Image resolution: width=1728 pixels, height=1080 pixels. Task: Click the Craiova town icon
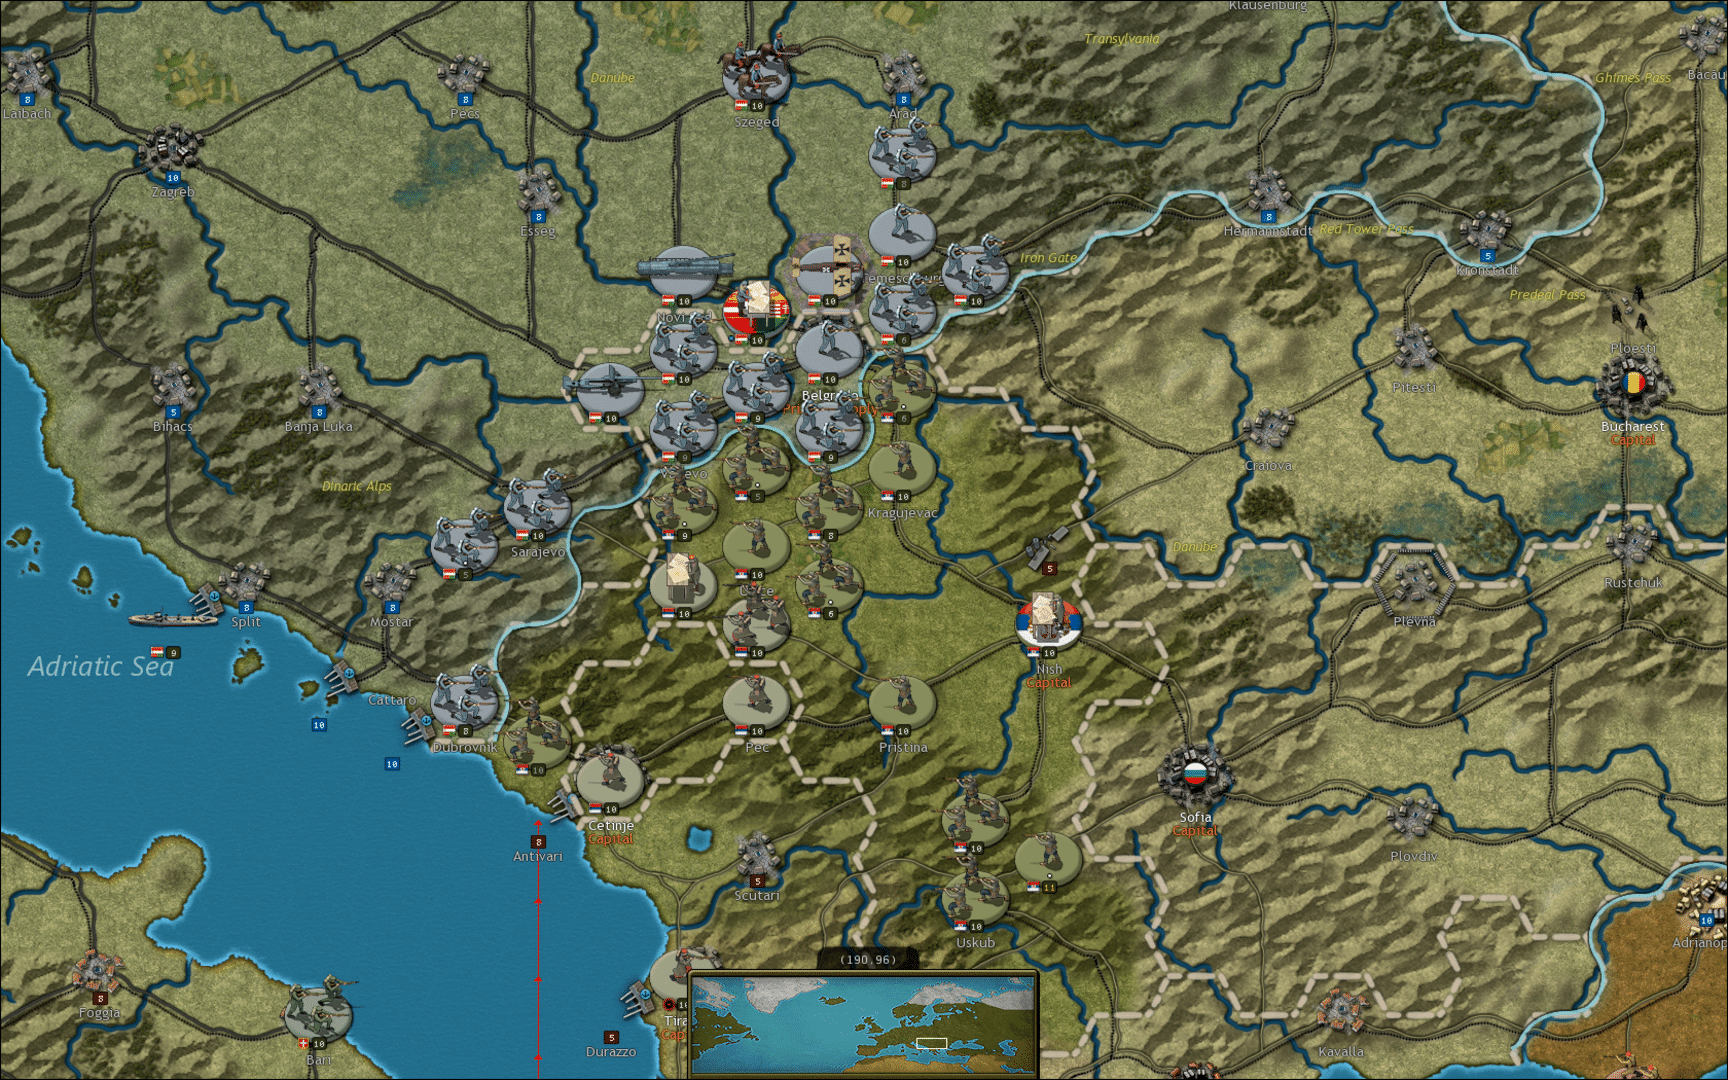click(1268, 429)
